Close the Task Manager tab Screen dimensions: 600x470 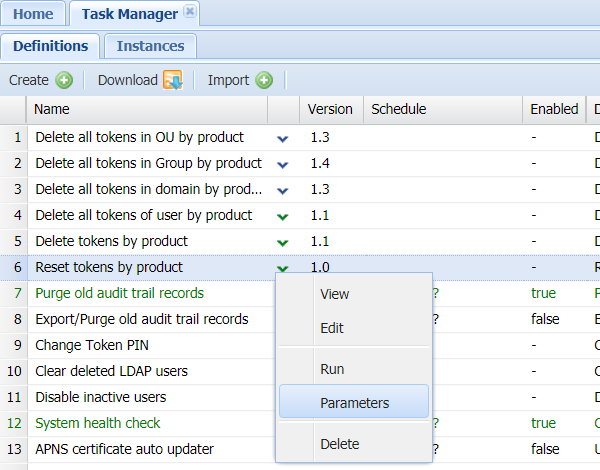190,13
